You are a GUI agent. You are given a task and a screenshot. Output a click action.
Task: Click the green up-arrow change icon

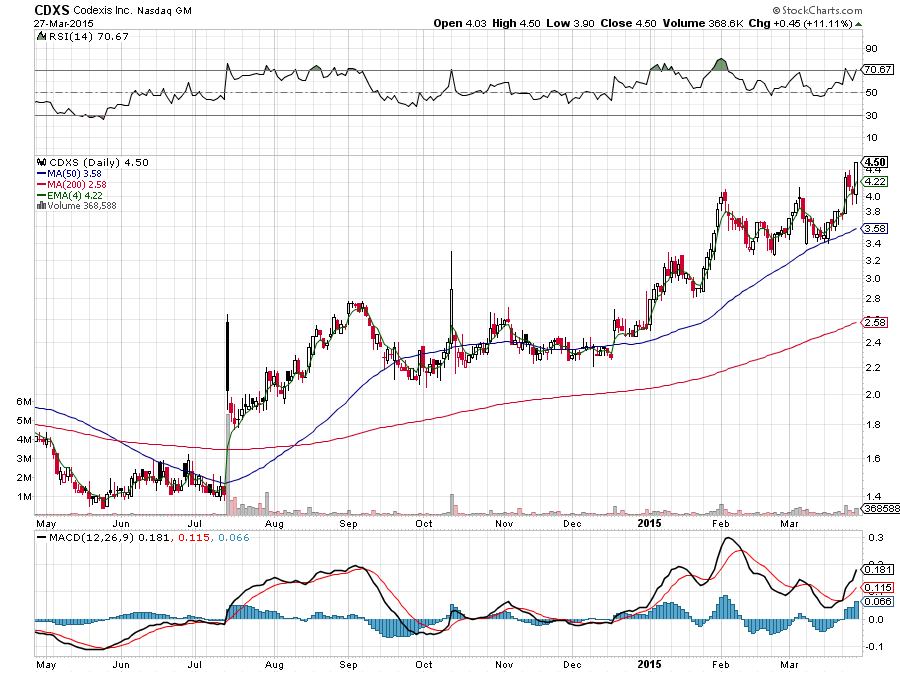[858, 24]
